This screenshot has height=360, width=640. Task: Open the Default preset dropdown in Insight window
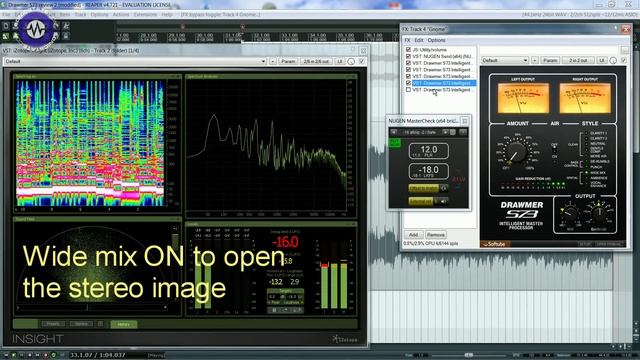coord(135,61)
